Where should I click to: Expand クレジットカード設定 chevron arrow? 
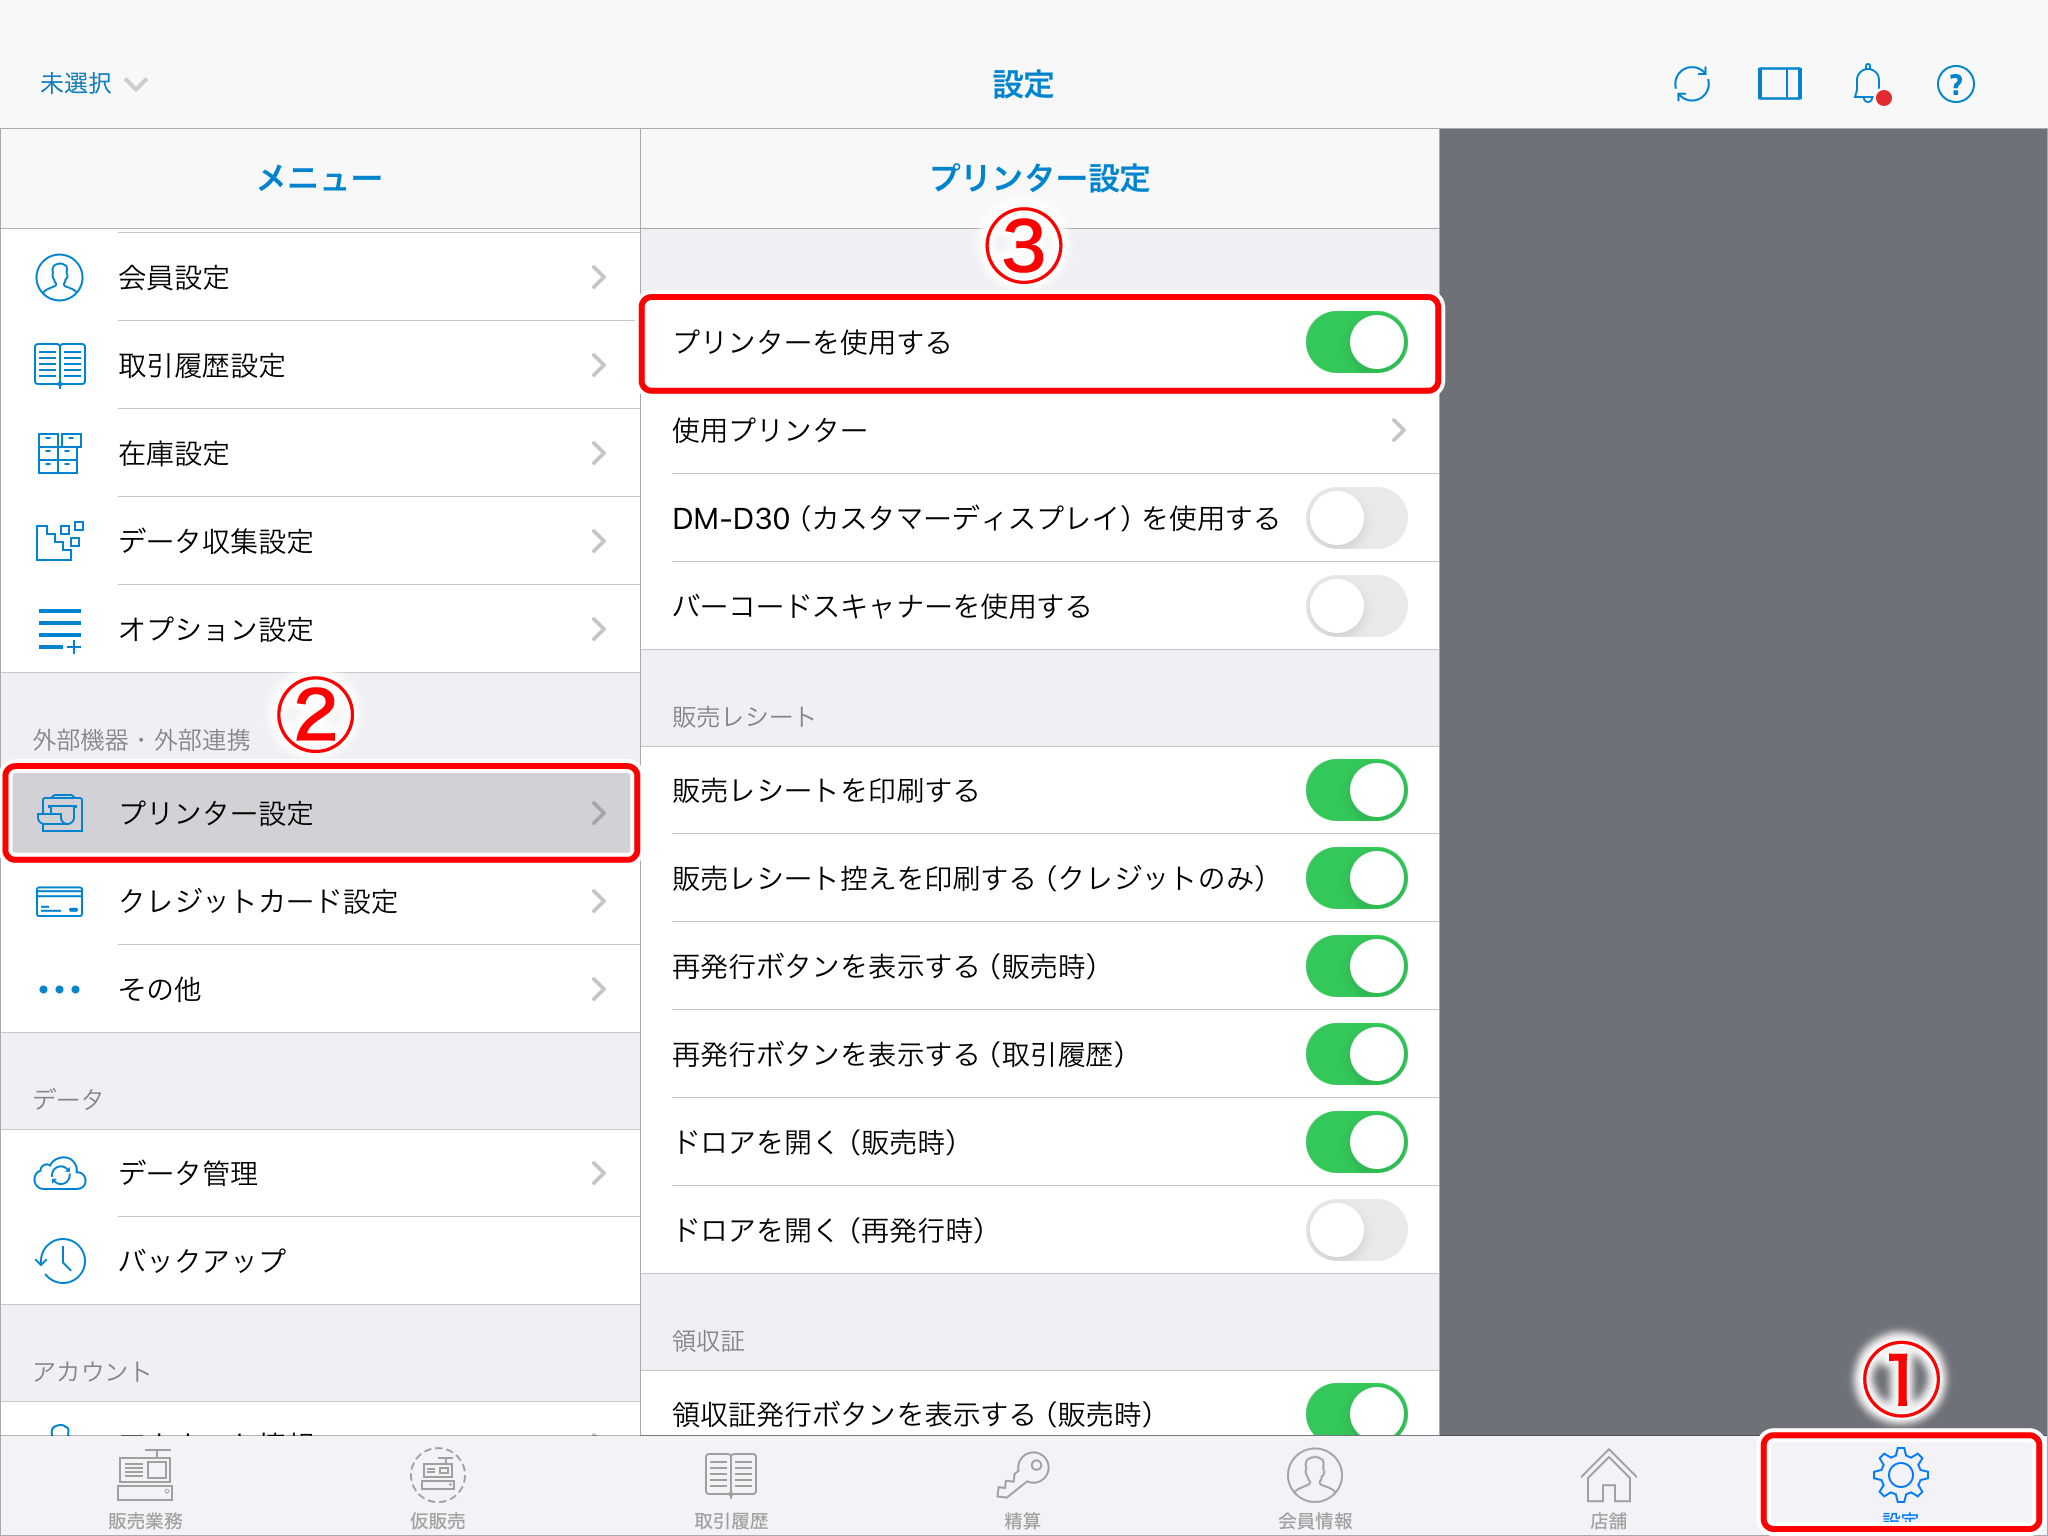(x=598, y=901)
